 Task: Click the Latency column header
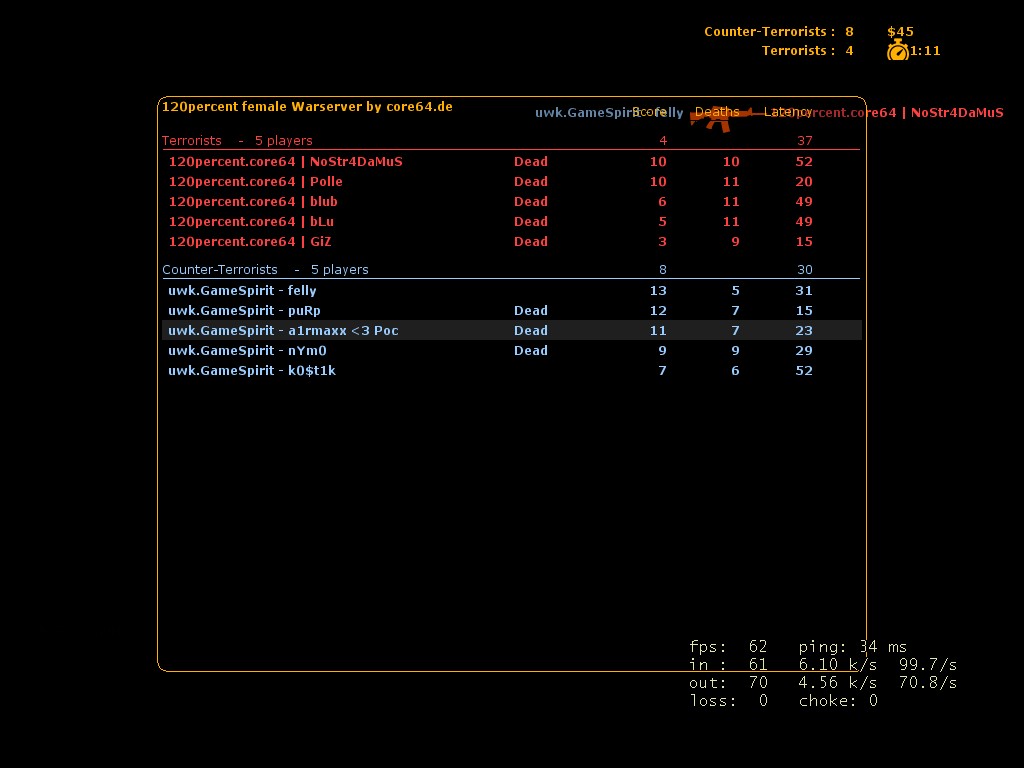[x=788, y=112]
